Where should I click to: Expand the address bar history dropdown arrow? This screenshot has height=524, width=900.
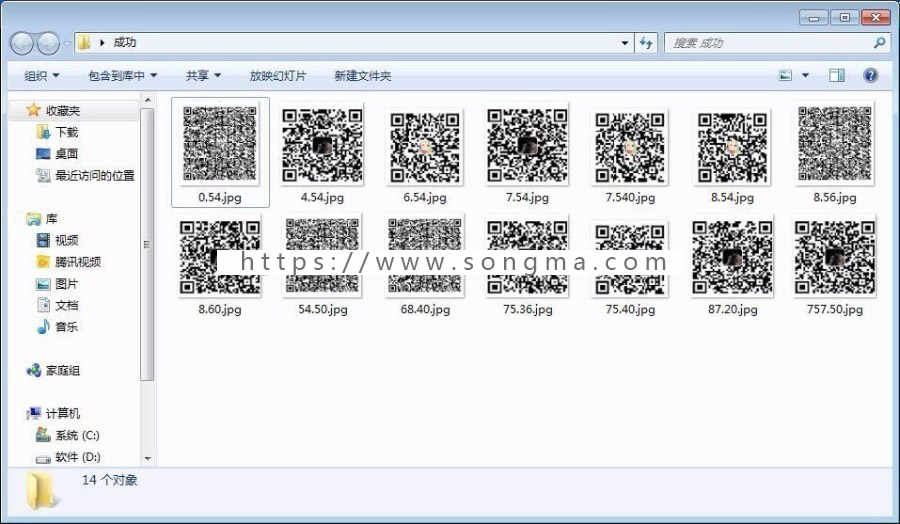tap(625, 43)
